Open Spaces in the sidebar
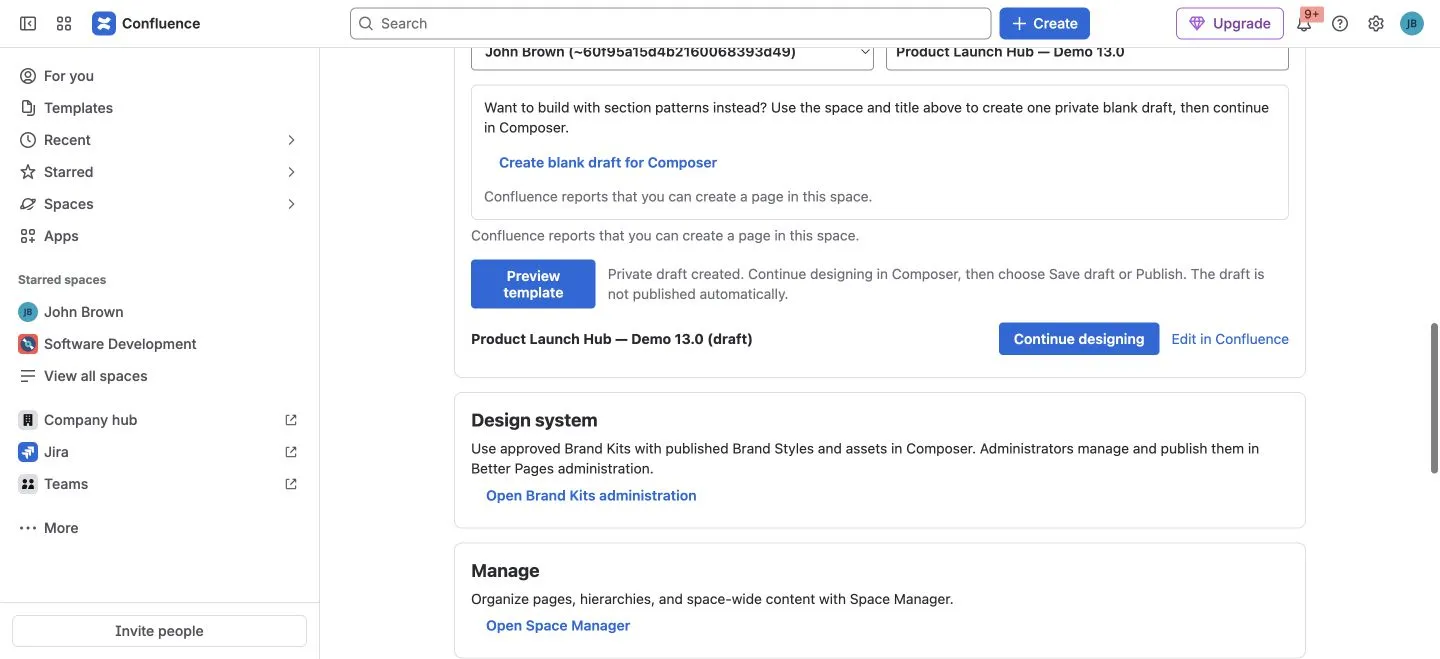The height and width of the screenshot is (659, 1440). click(159, 204)
